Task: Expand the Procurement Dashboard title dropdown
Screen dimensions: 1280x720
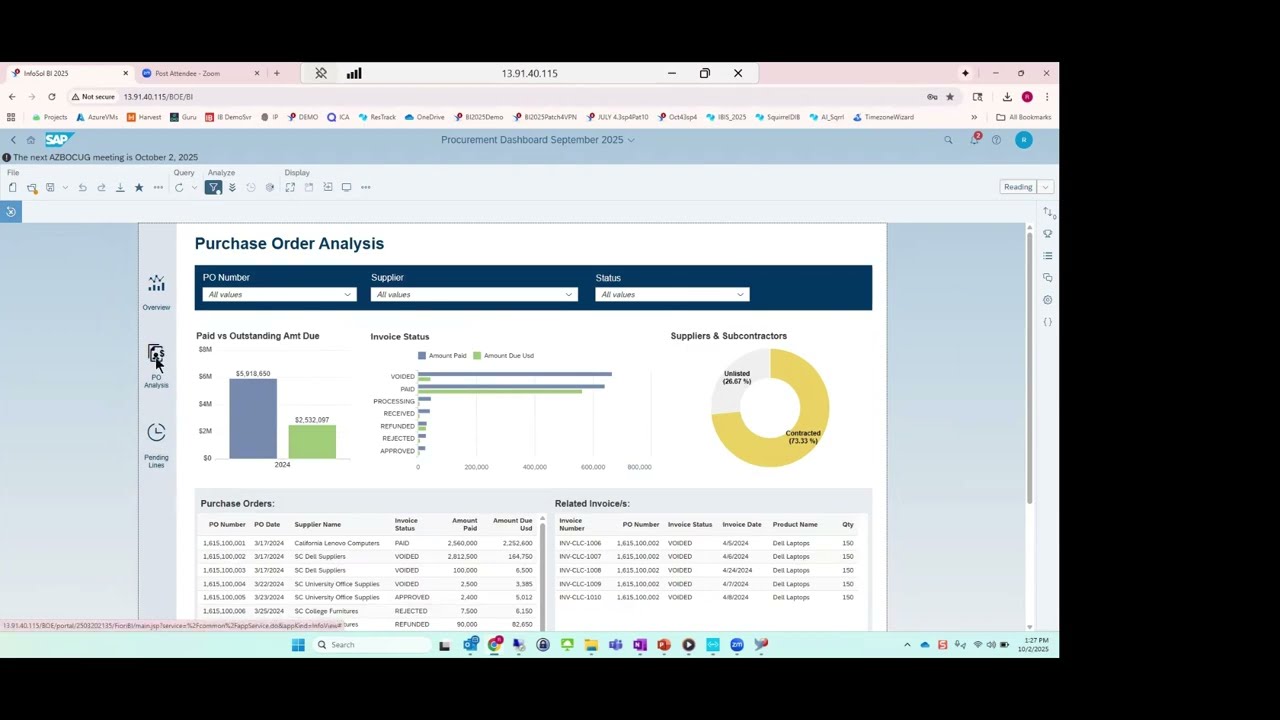Action: [631, 140]
